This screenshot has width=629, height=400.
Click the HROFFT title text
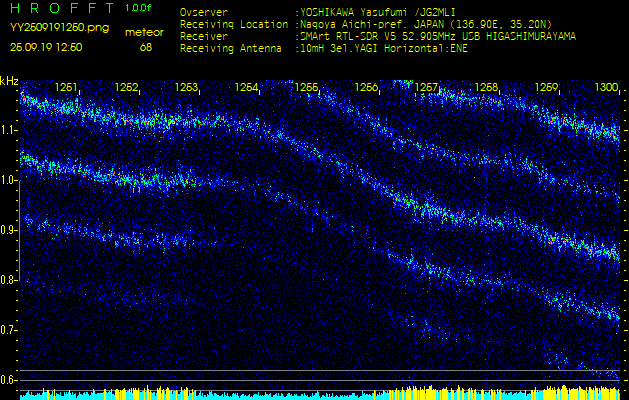click(60, 9)
